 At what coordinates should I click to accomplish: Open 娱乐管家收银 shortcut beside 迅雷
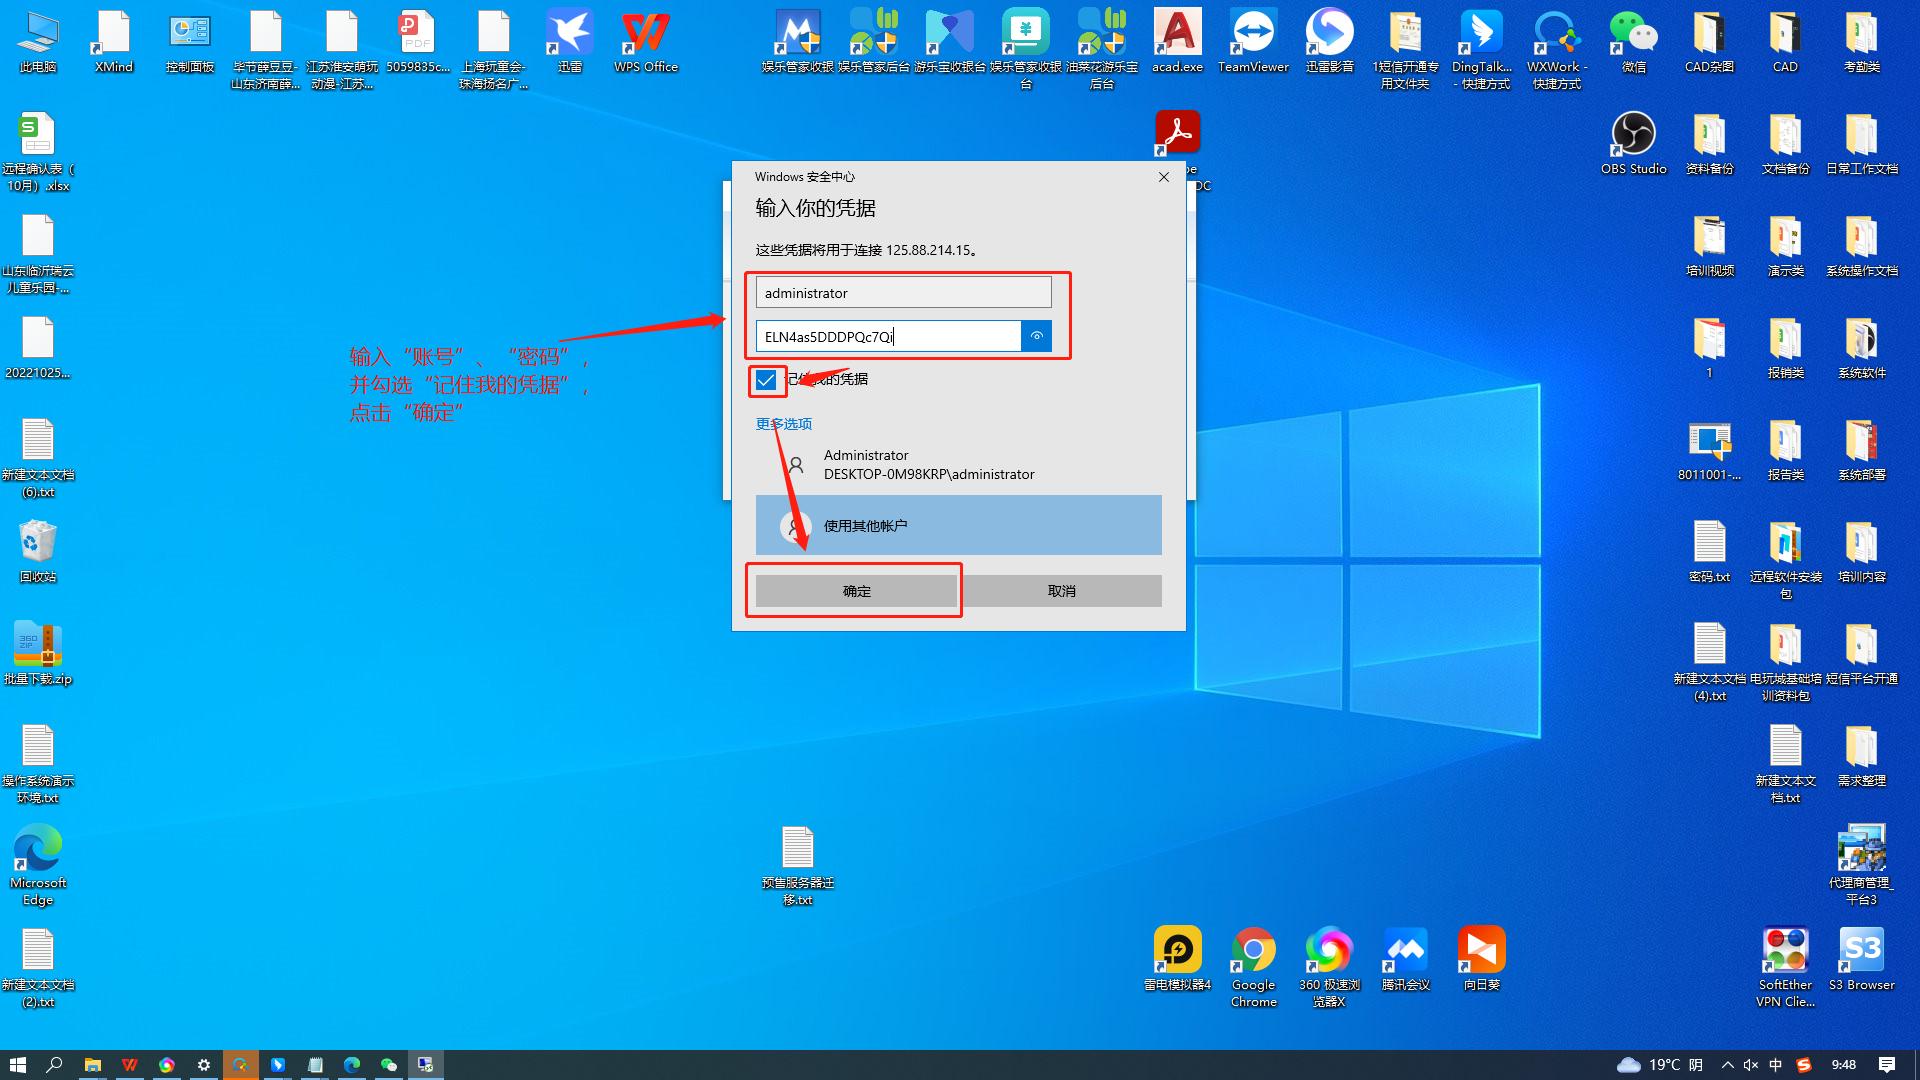[798, 42]
